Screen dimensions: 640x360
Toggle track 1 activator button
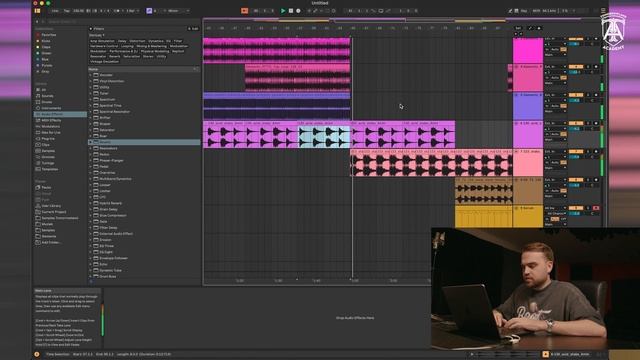576,38
